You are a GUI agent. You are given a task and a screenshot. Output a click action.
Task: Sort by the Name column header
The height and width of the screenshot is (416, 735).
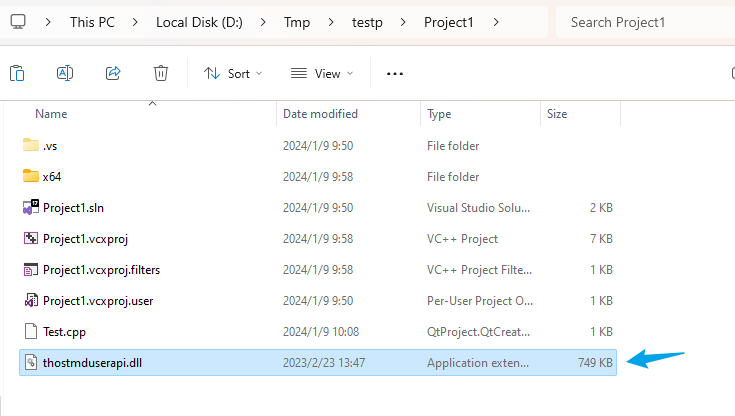pyautogui.click(x=51, y=114)
